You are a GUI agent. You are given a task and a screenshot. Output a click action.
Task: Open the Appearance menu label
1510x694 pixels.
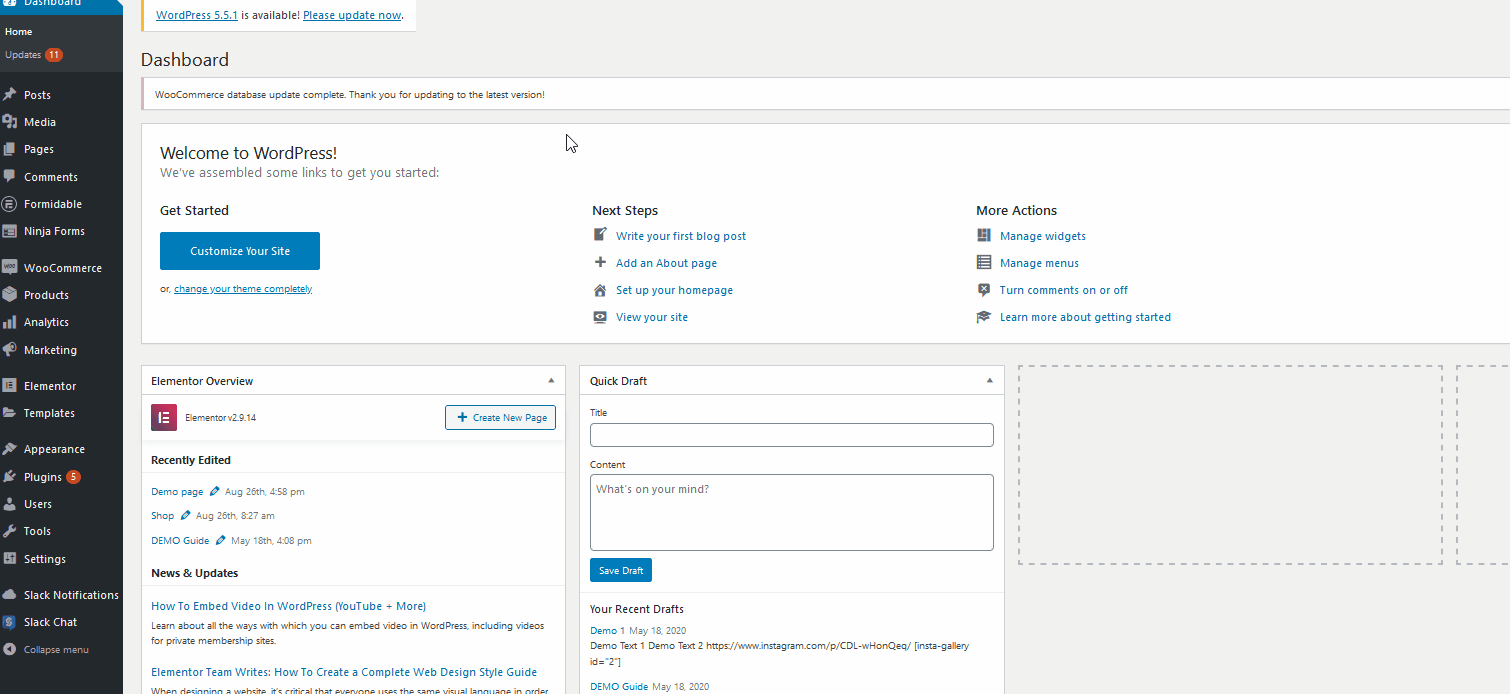coord(55,449)
